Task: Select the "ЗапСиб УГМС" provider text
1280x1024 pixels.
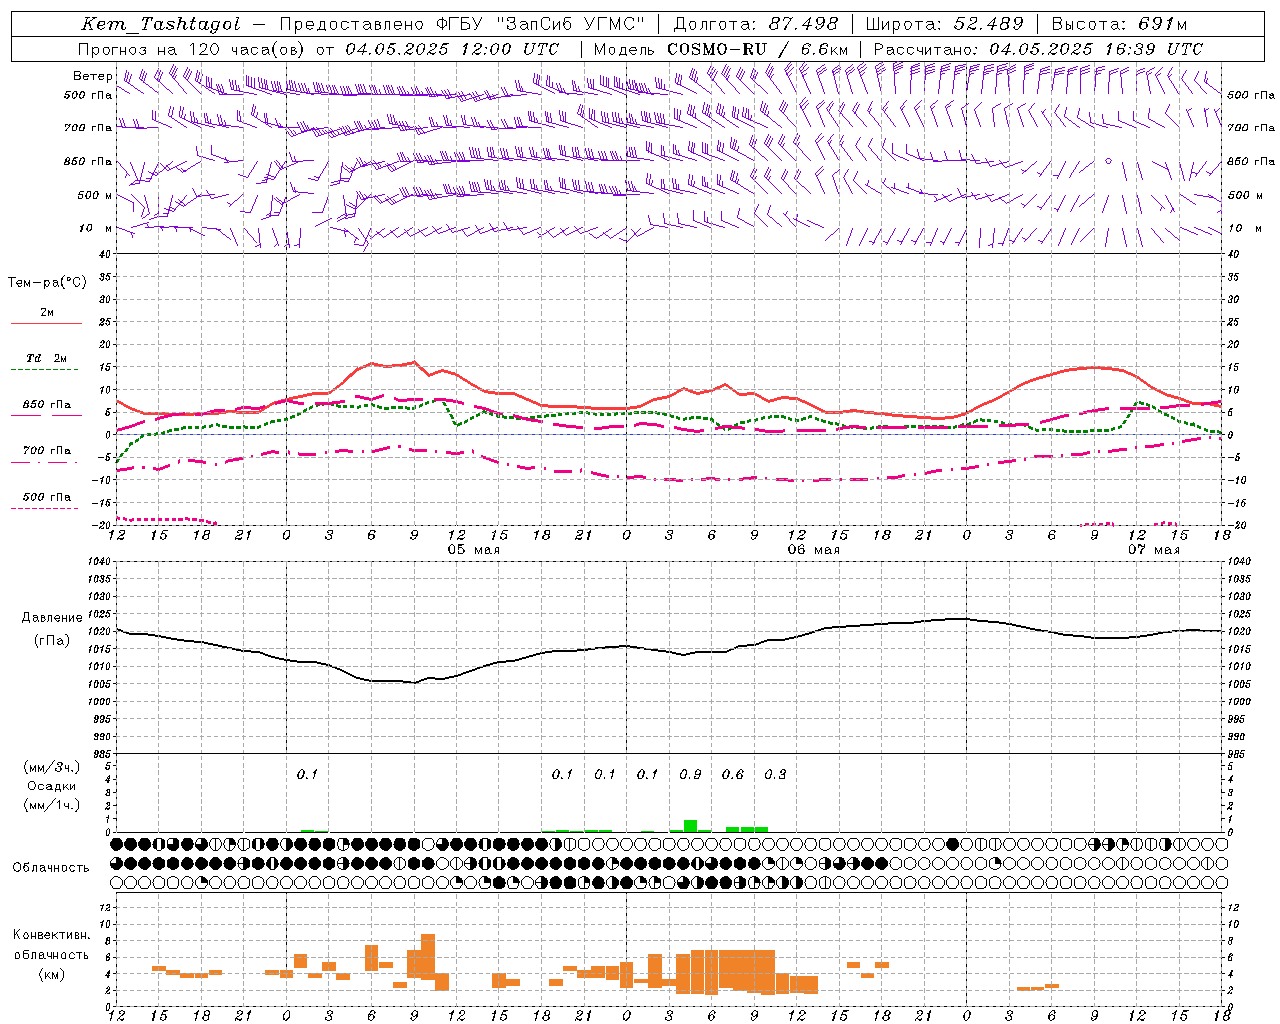Action: point(571,24)
